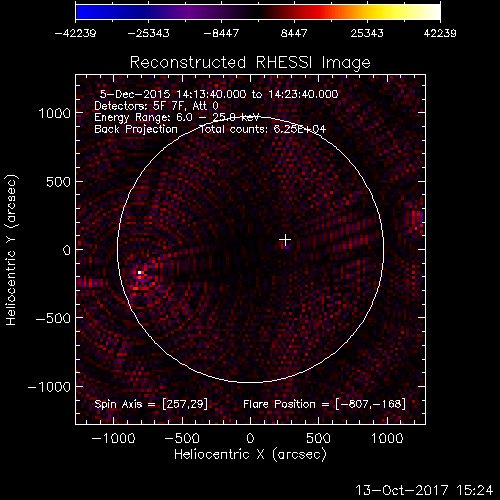Click the 'Reconstructed RHESSI Image' title

(250, 62)
